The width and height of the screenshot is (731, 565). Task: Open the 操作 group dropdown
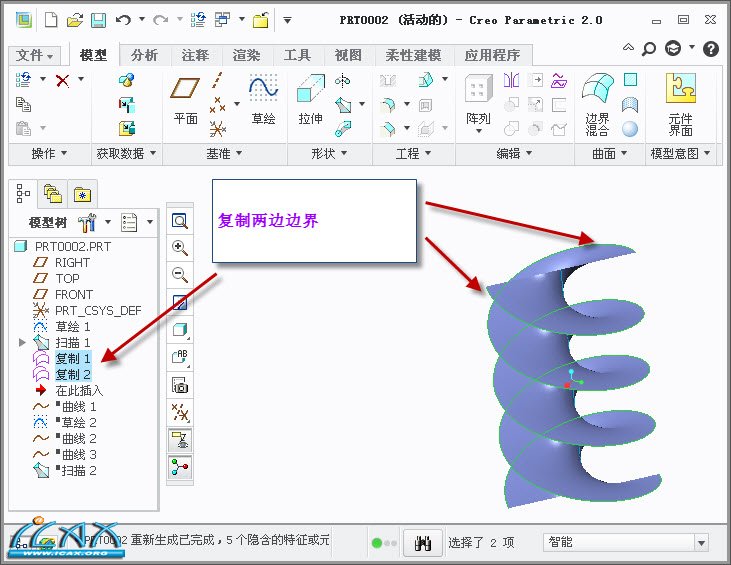click(x=49, y=153)
